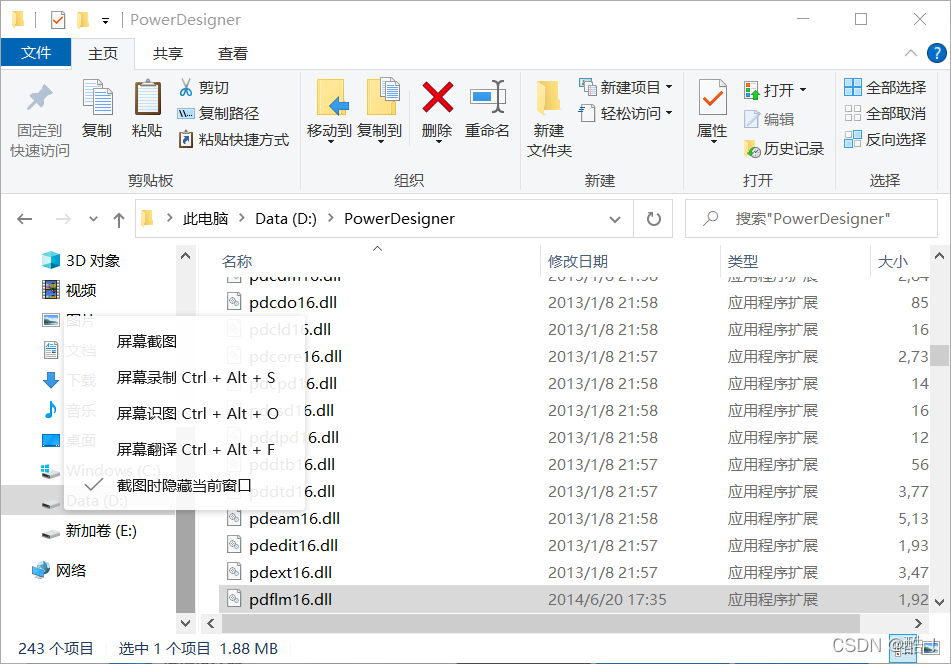Click 此电脑 in address breadcrumb
951x664 pixels.
coord(206,219)
